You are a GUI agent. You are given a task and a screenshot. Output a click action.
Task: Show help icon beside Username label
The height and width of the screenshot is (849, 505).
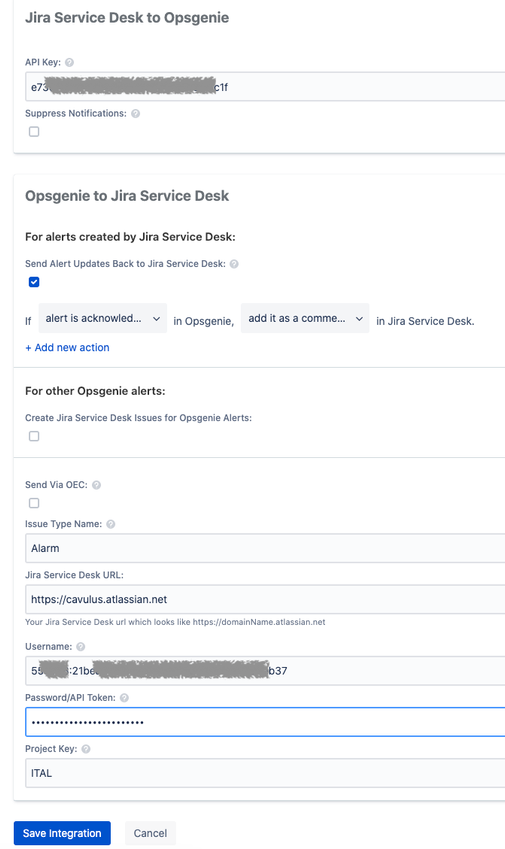81,647
